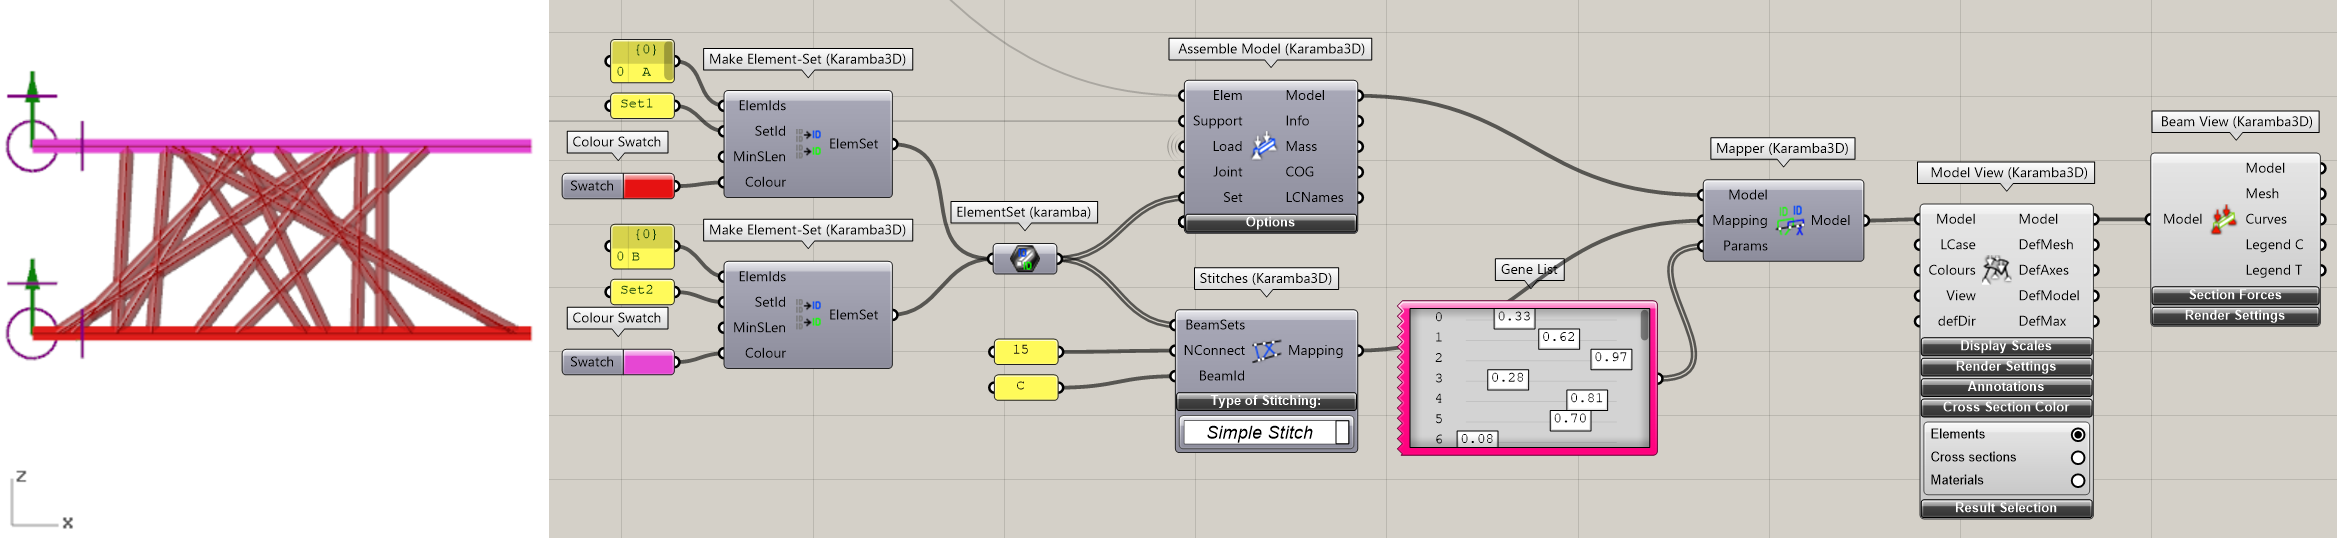Open the Result Selection section
Image resolution: width=2337 pixels, height=538 pixels.
click(x=2005, y=509)
